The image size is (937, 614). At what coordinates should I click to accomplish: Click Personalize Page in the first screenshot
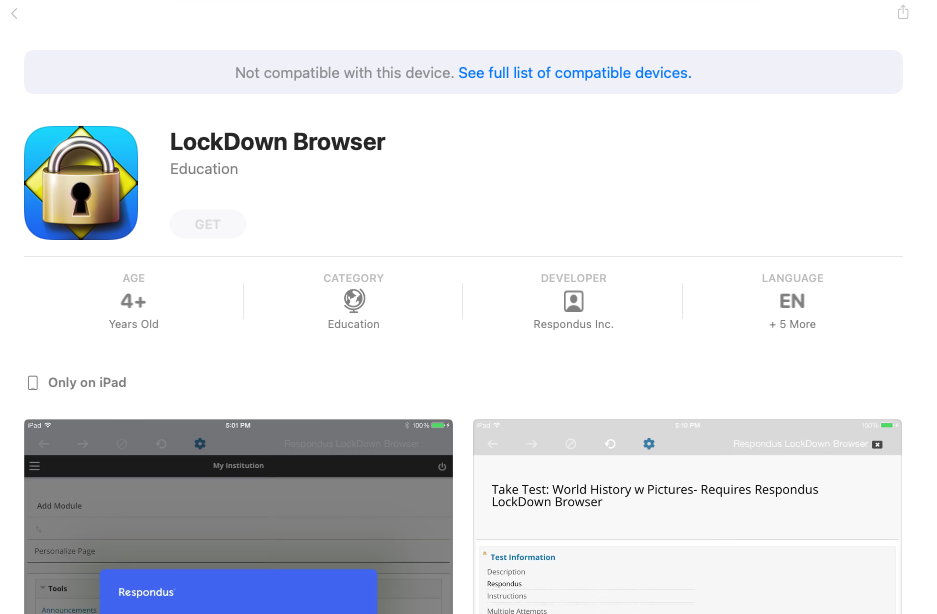click(65, 551)
